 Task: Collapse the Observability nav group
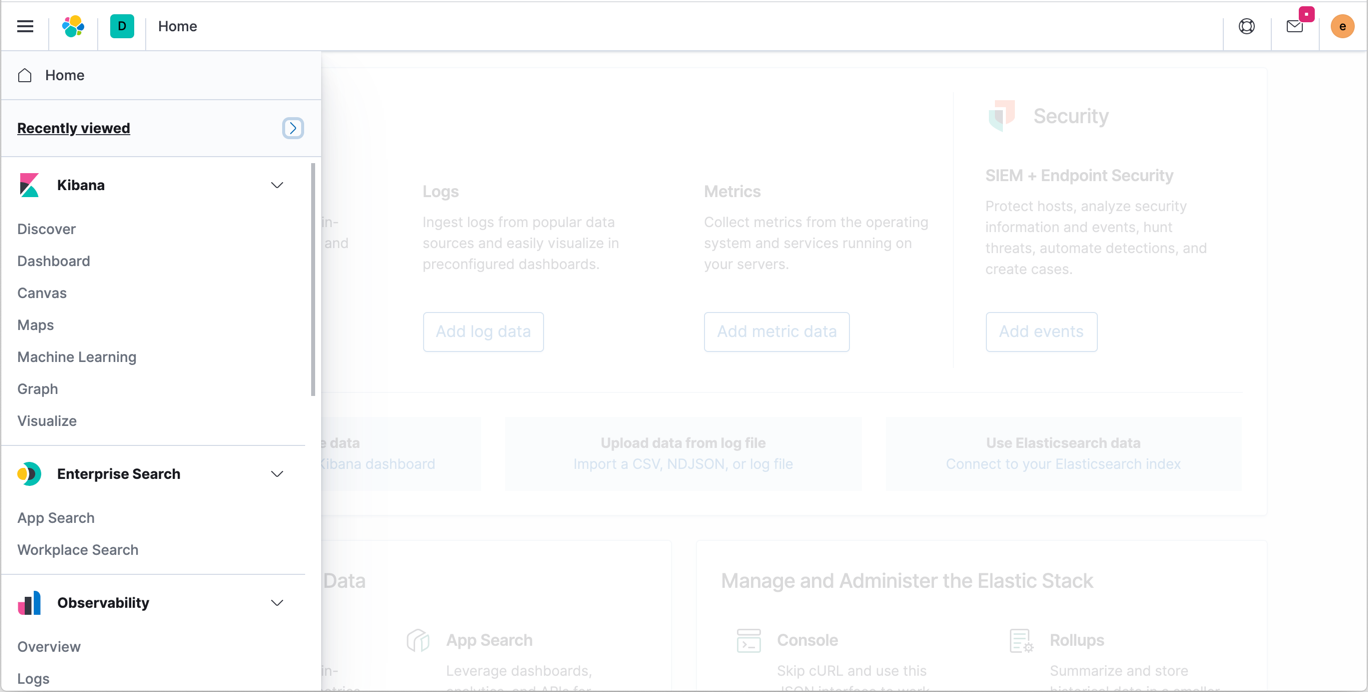(x=277, y=603)
